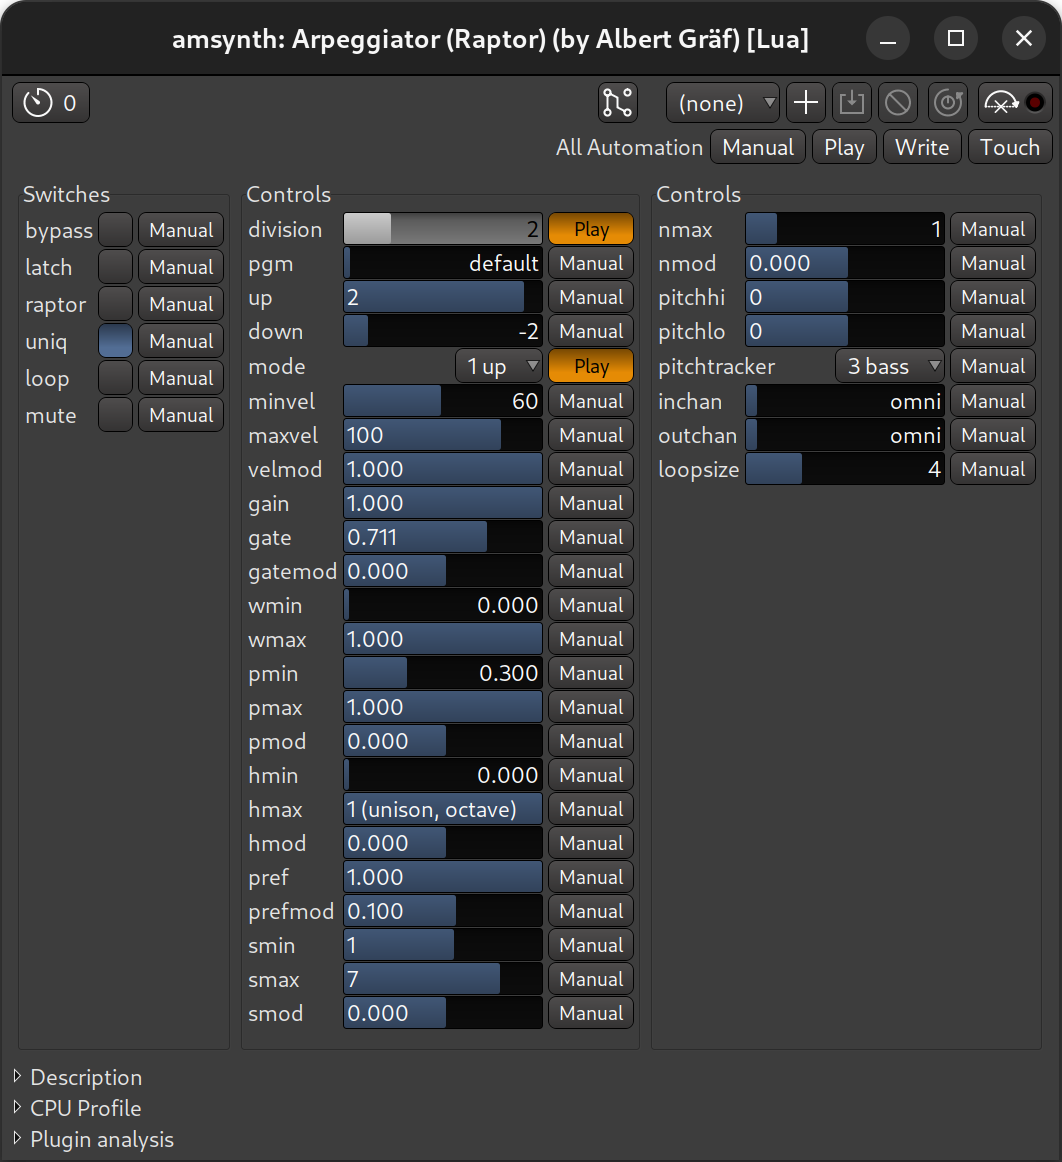Click the mode row Play automation button

[x=591, y=366]
